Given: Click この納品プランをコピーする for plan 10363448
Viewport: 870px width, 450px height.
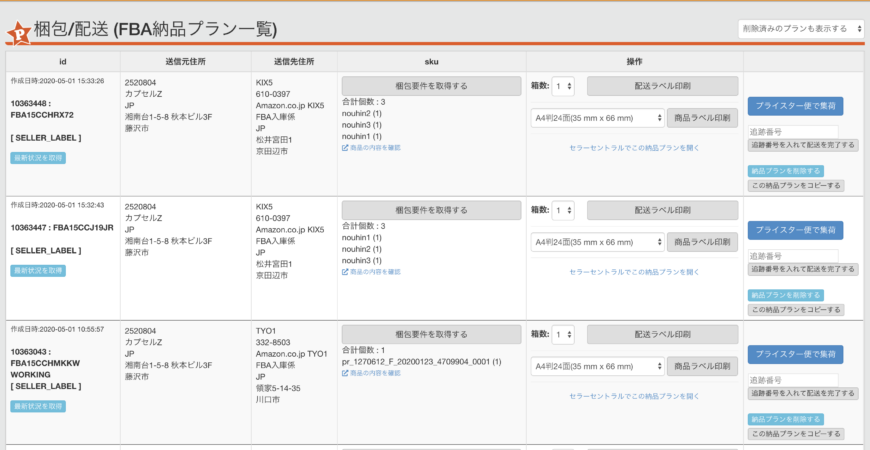Looking at the screenshot, I should click(796, 185).
